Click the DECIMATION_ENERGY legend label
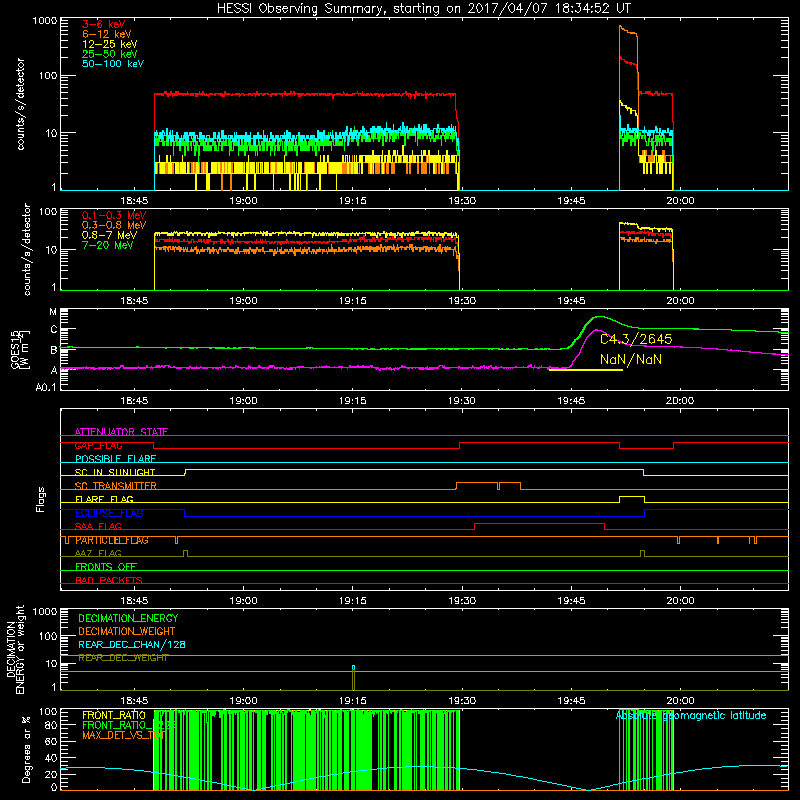The height and width of the screenshot is (800, 800). coord(128,618)
